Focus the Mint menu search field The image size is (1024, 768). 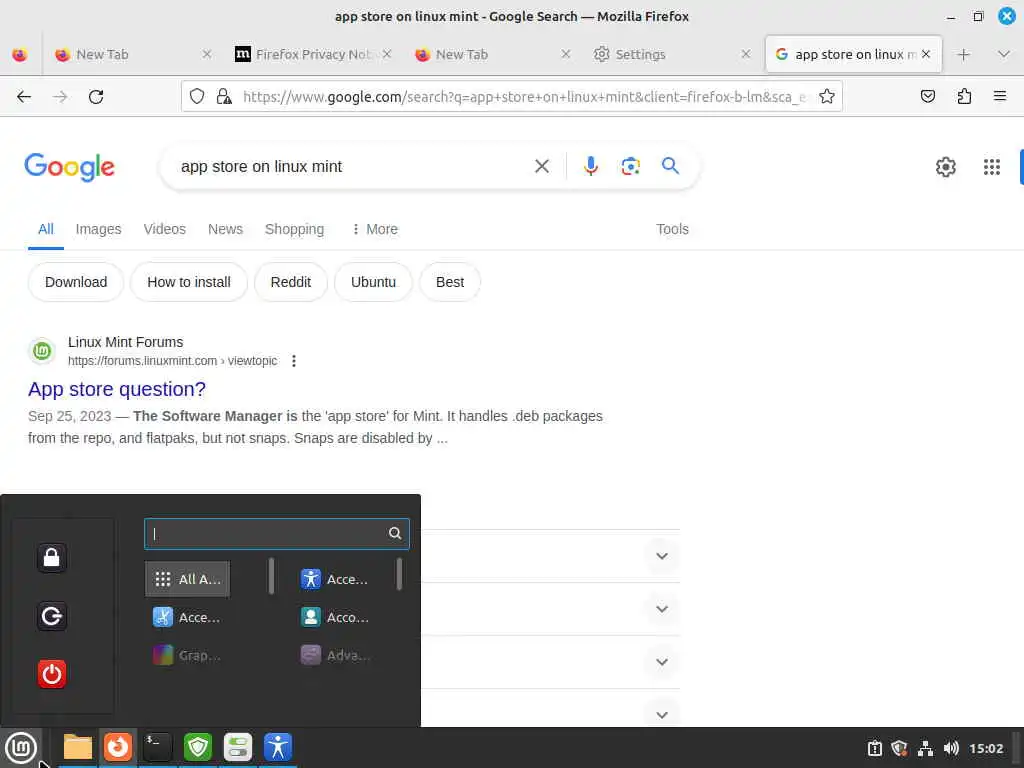point(277,534)
